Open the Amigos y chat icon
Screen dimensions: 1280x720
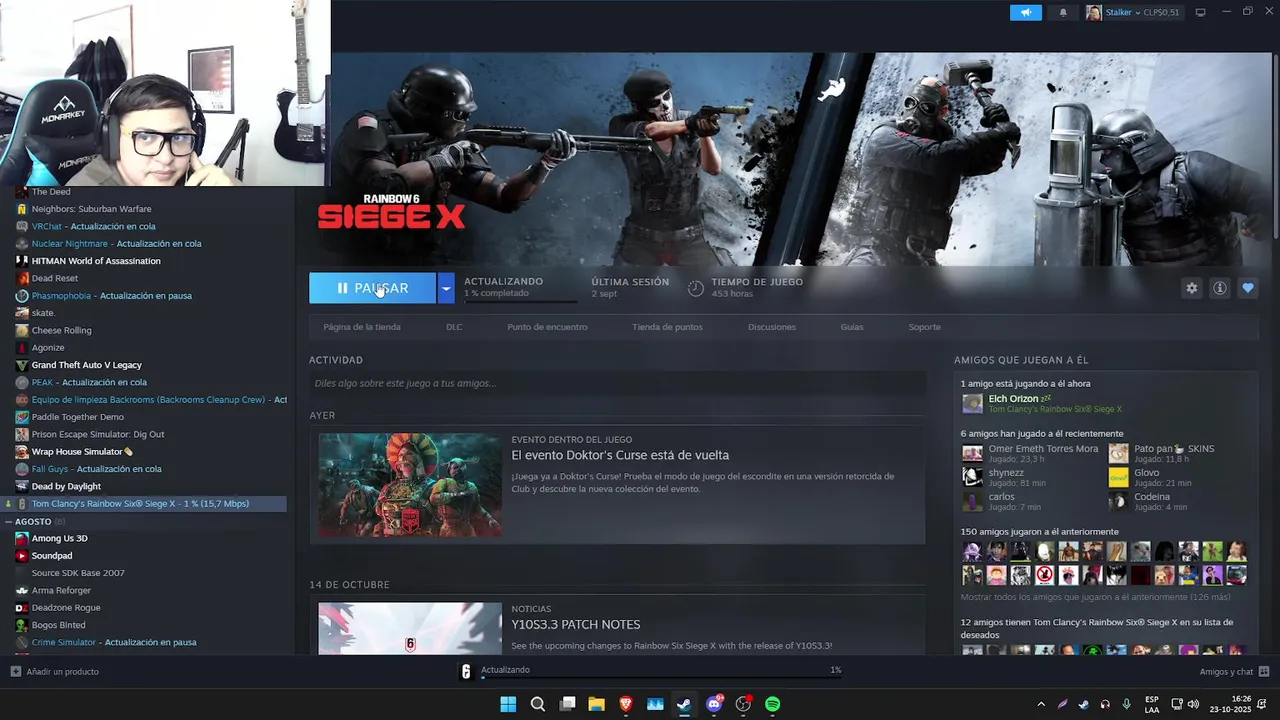click(x=1264, y=671)
